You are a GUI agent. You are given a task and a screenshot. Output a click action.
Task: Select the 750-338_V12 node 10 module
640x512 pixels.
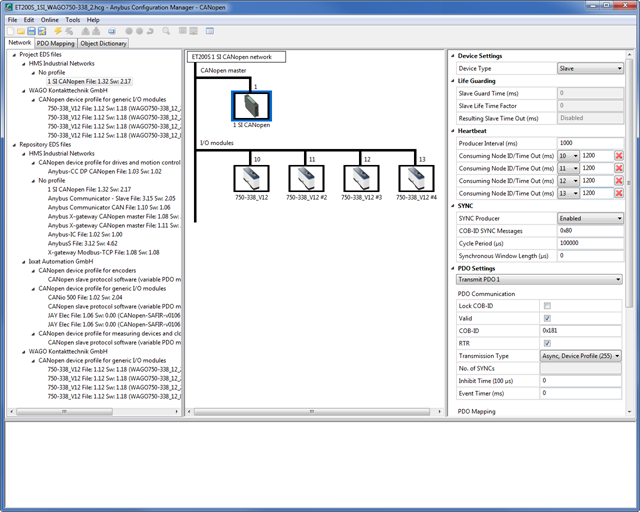(251, 178)
